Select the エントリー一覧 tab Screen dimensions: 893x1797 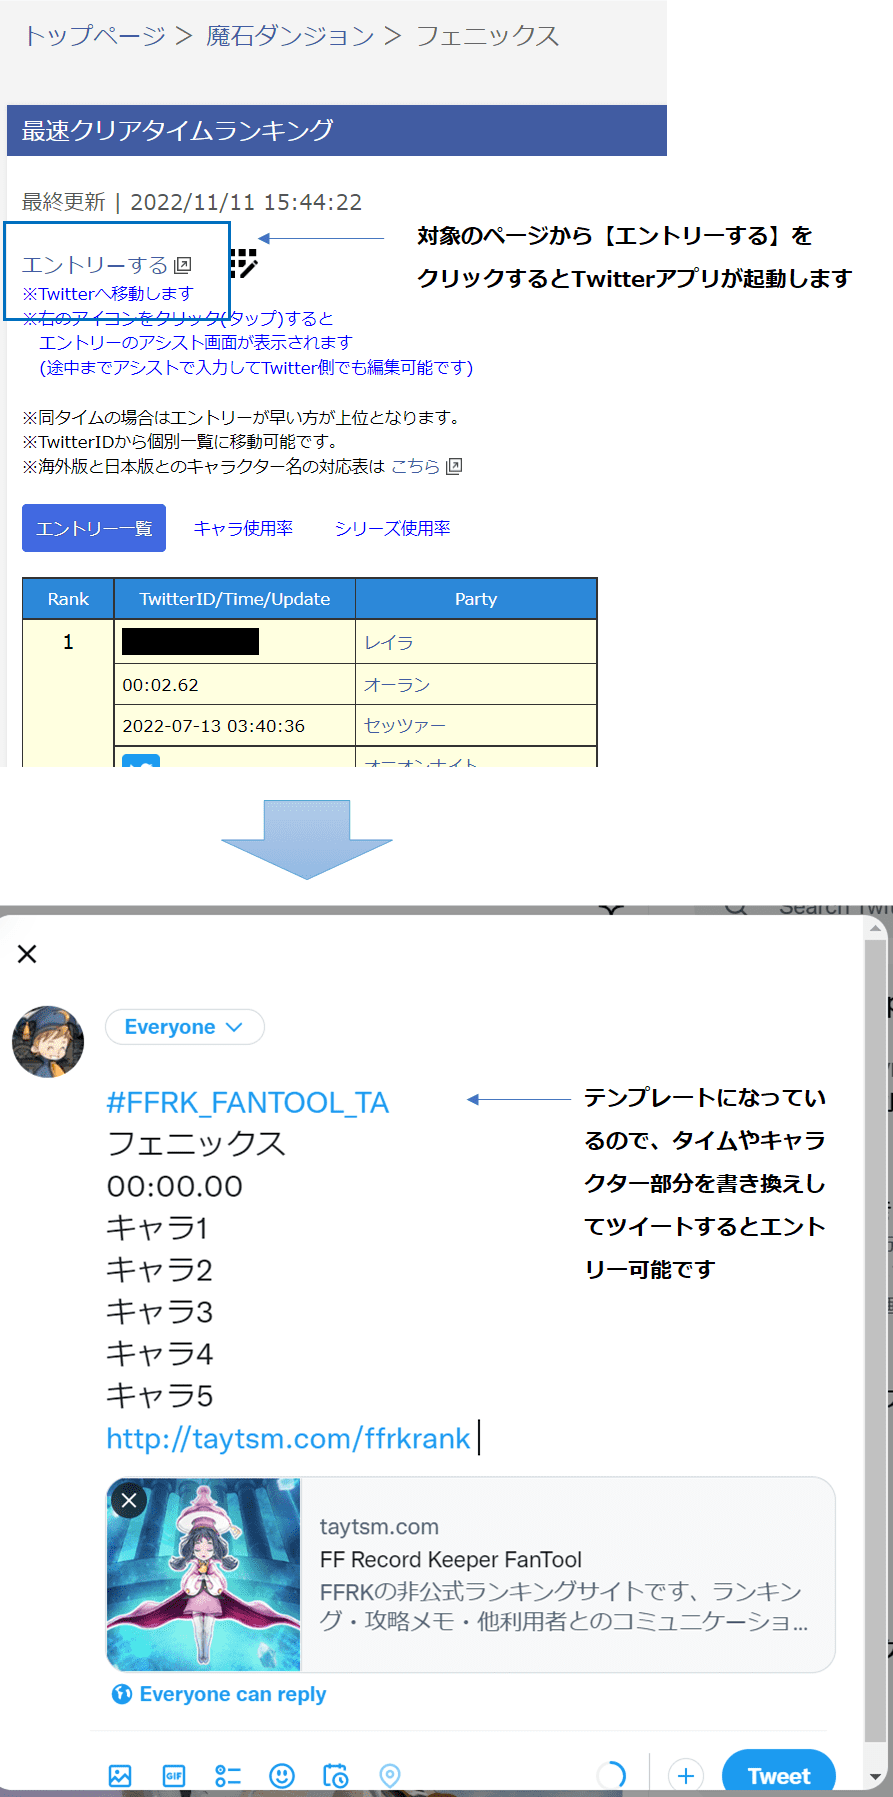94,528
